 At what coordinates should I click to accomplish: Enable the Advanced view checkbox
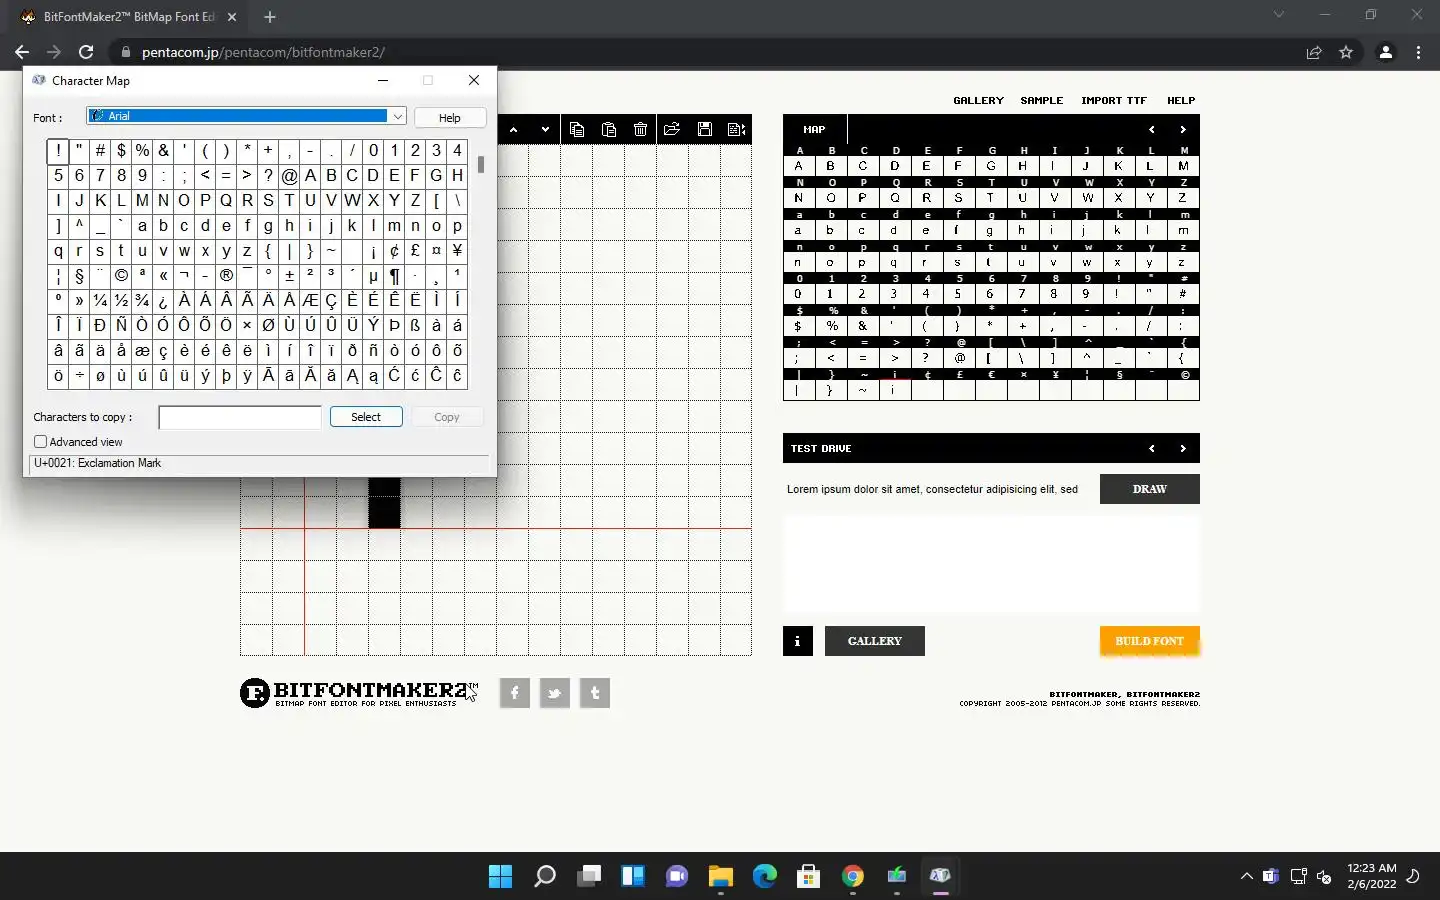point(41,441)
